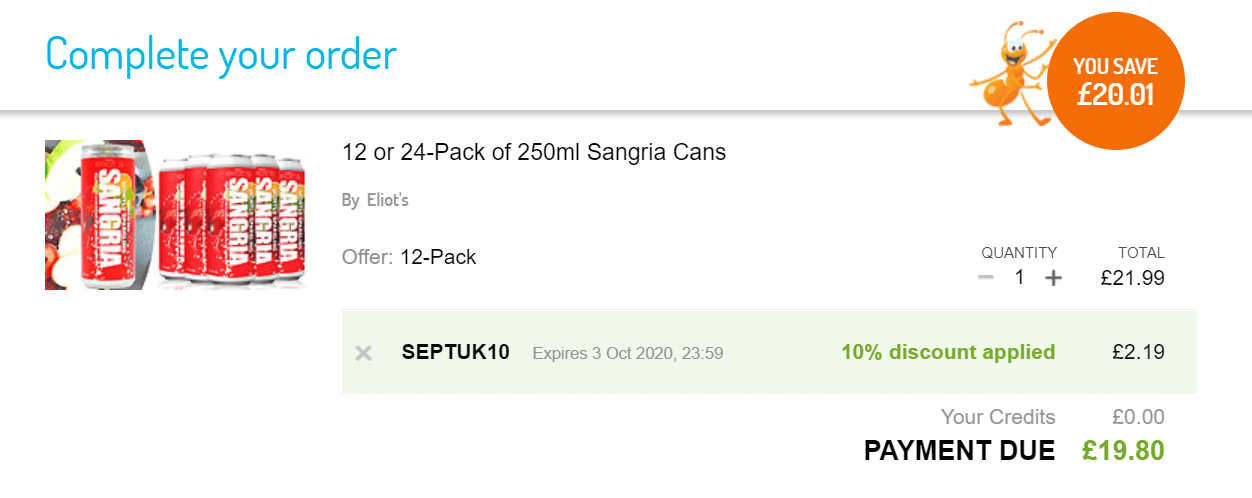Open the Sangria cans product thumbnail
The image size is (1252, 498).
(x=175, y=215)
